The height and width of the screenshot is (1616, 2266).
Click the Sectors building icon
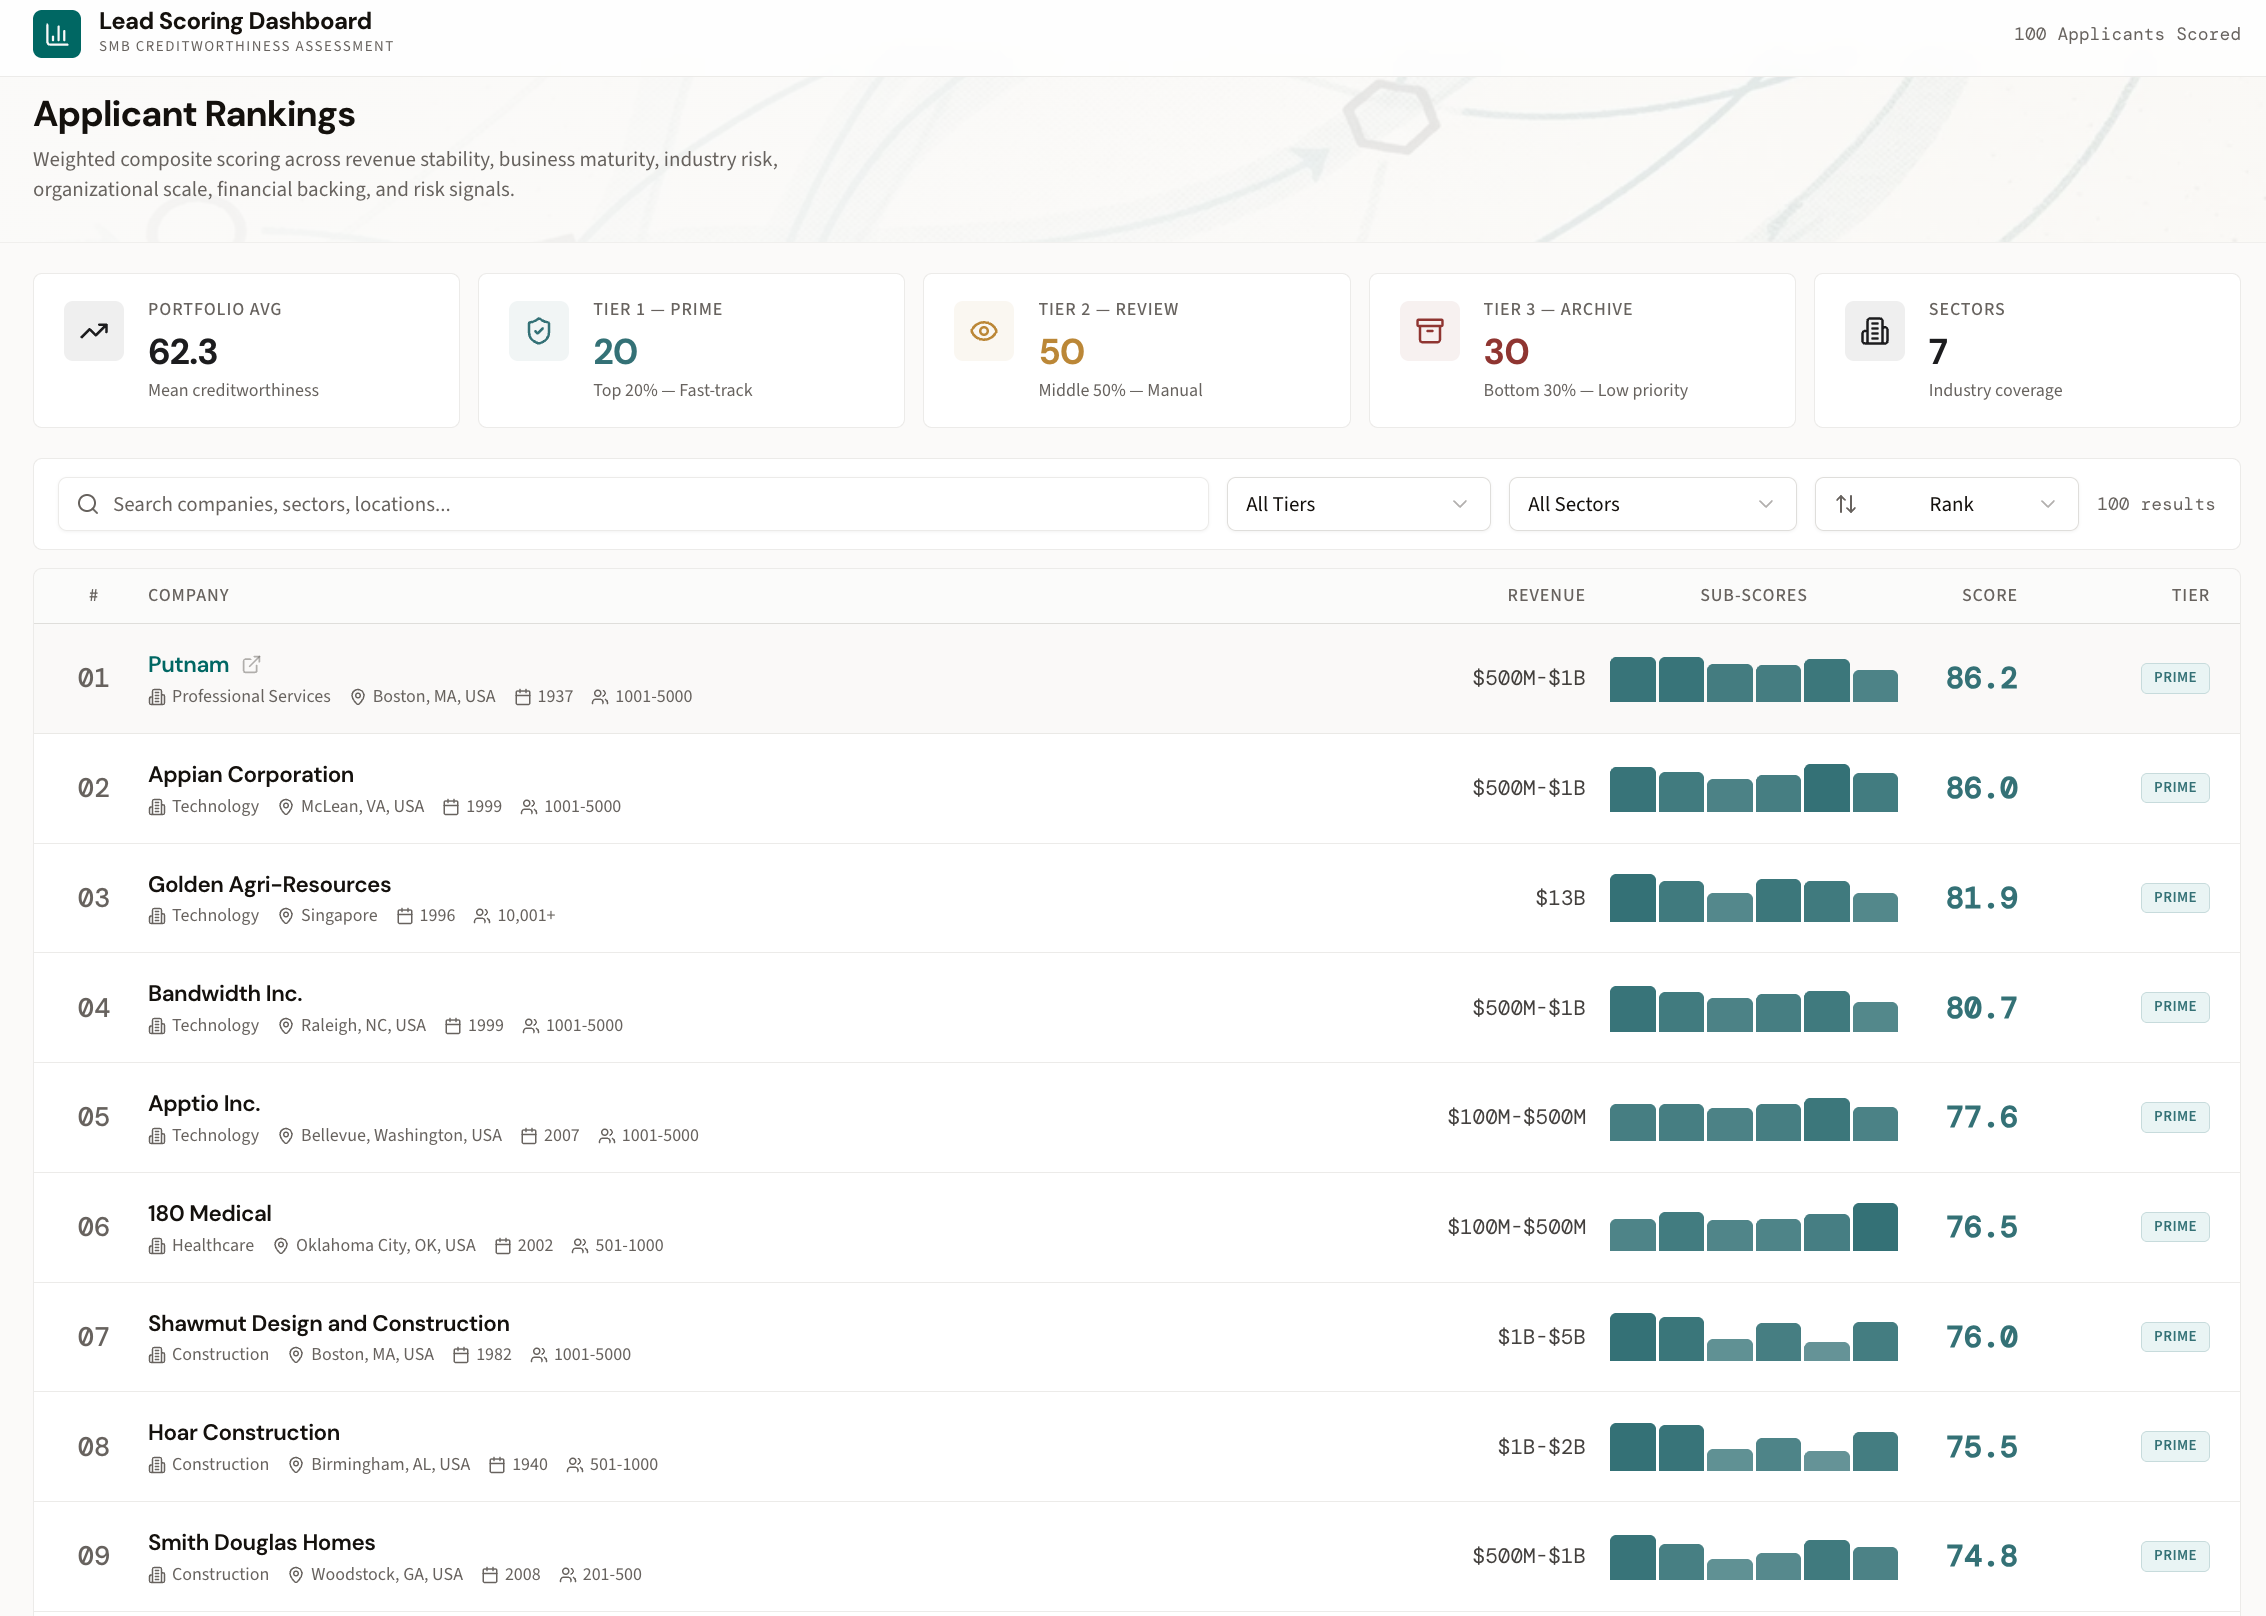1875,331
